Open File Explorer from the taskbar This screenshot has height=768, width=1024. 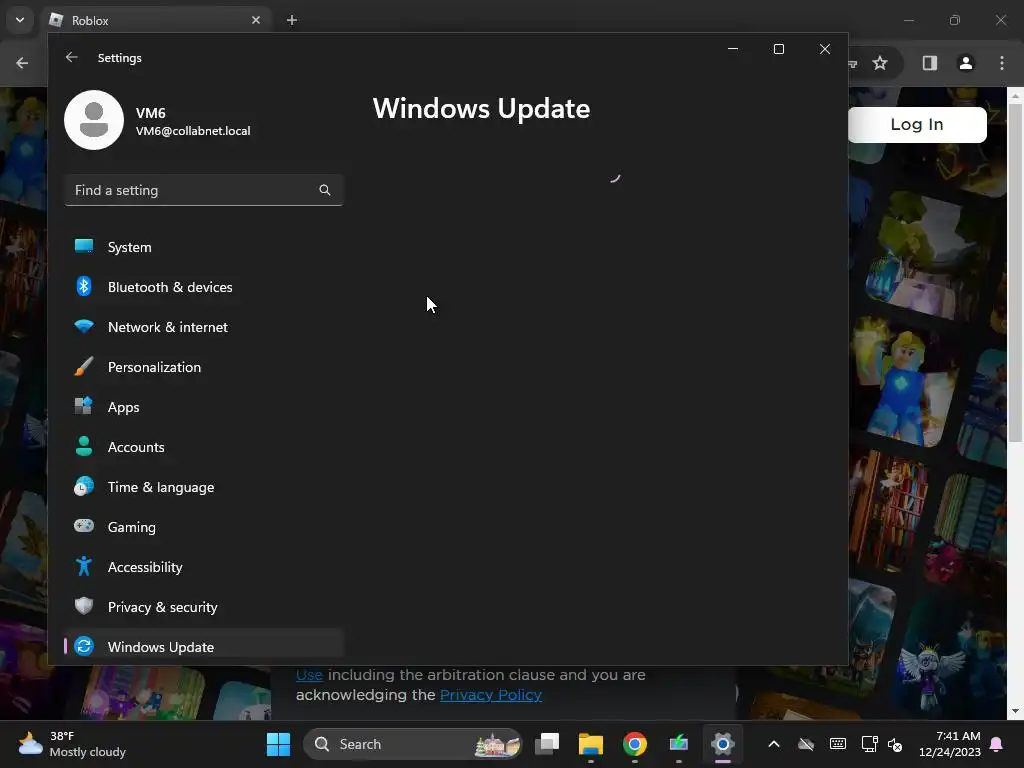591,744
